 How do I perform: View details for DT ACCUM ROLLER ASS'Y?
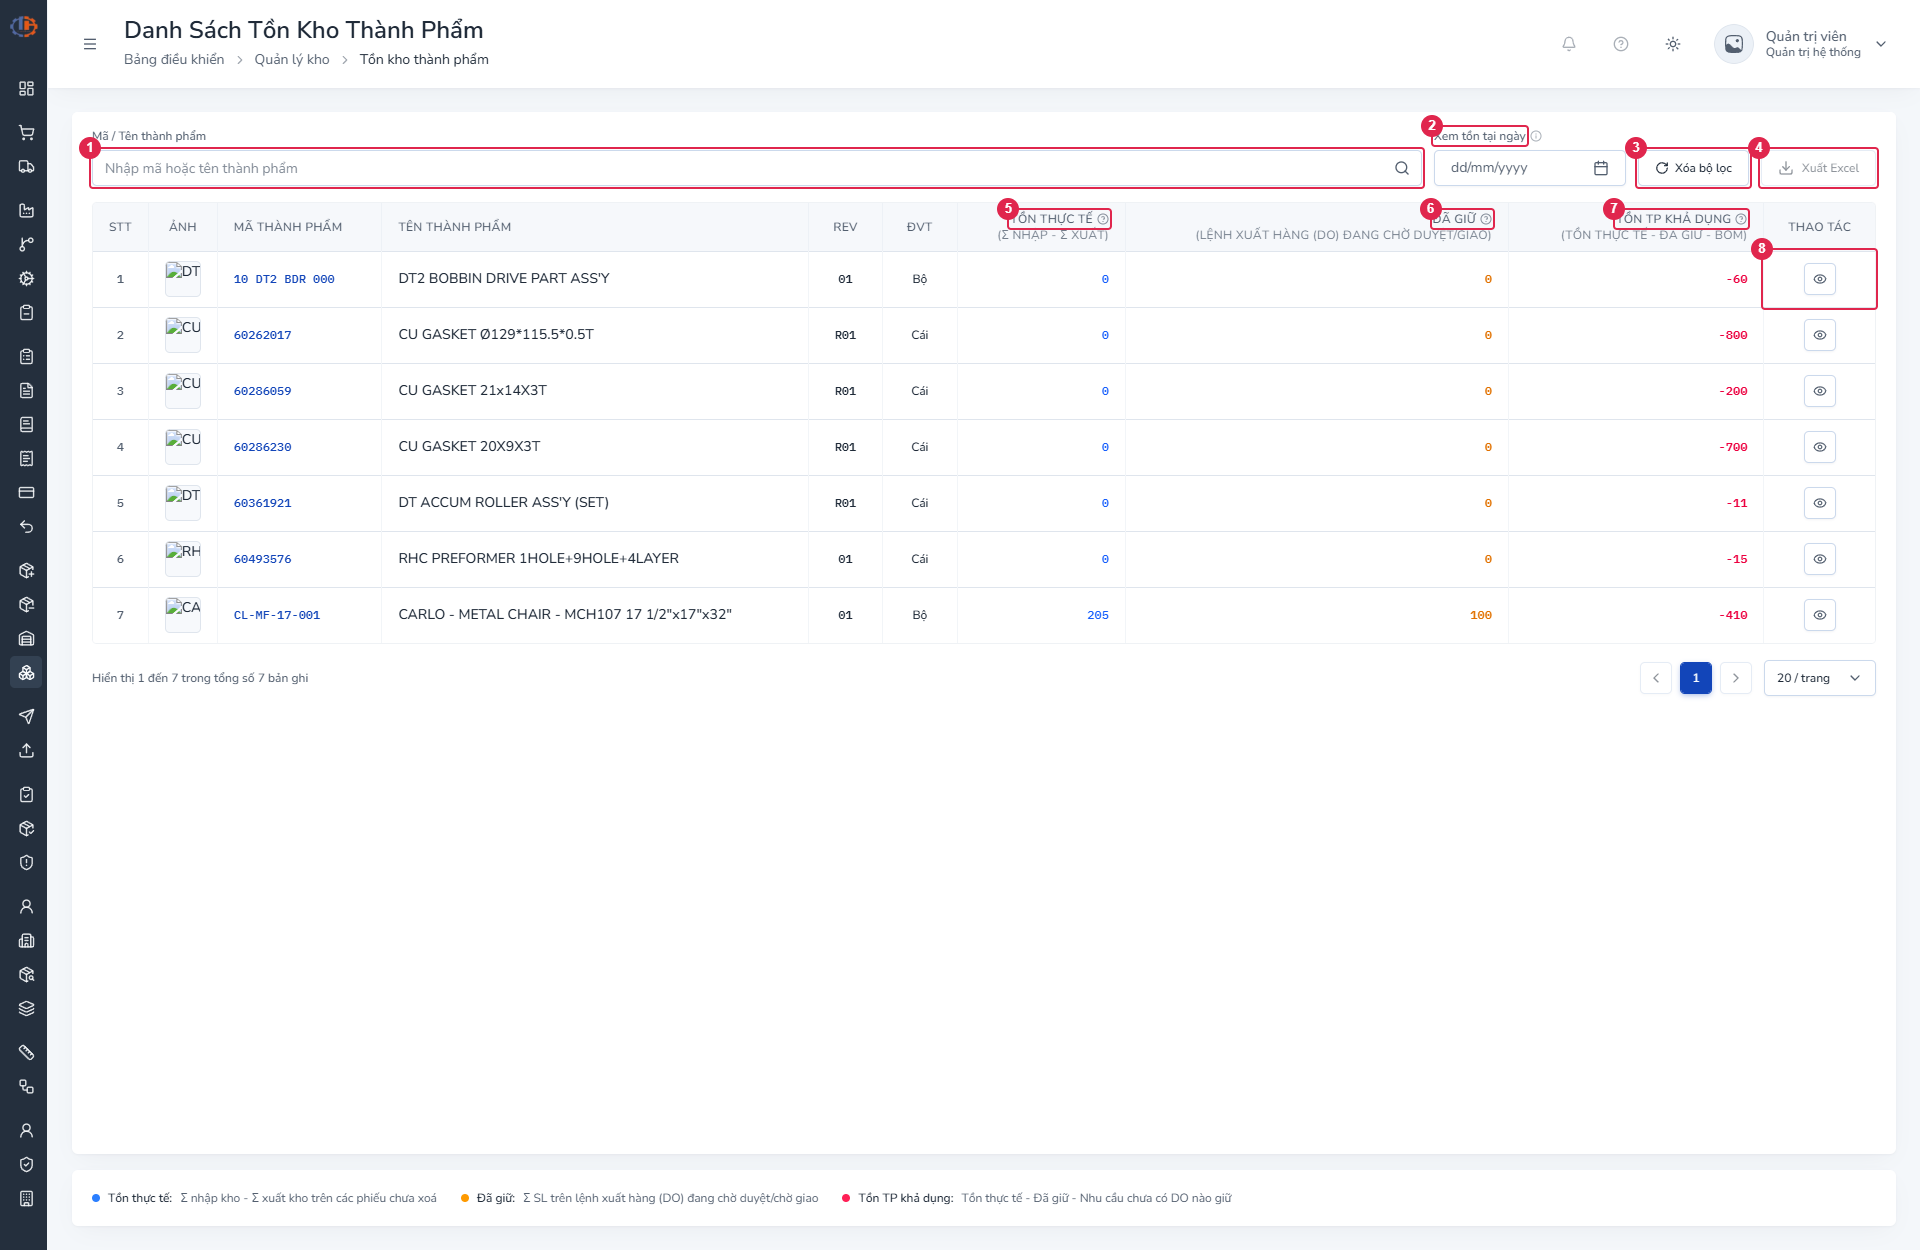click(x=1820, y=503)
